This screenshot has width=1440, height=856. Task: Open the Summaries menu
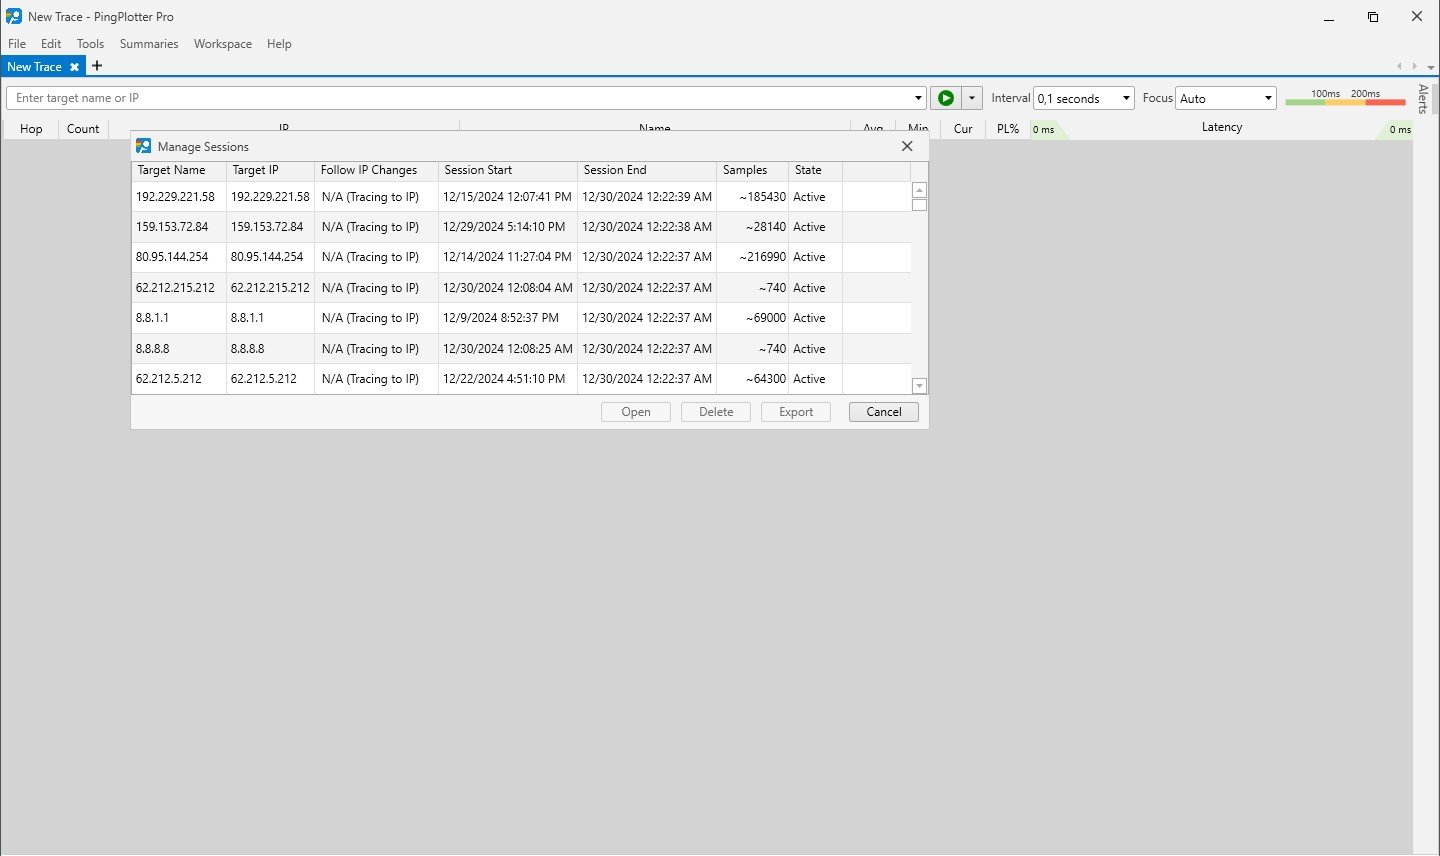click(149, 44)
